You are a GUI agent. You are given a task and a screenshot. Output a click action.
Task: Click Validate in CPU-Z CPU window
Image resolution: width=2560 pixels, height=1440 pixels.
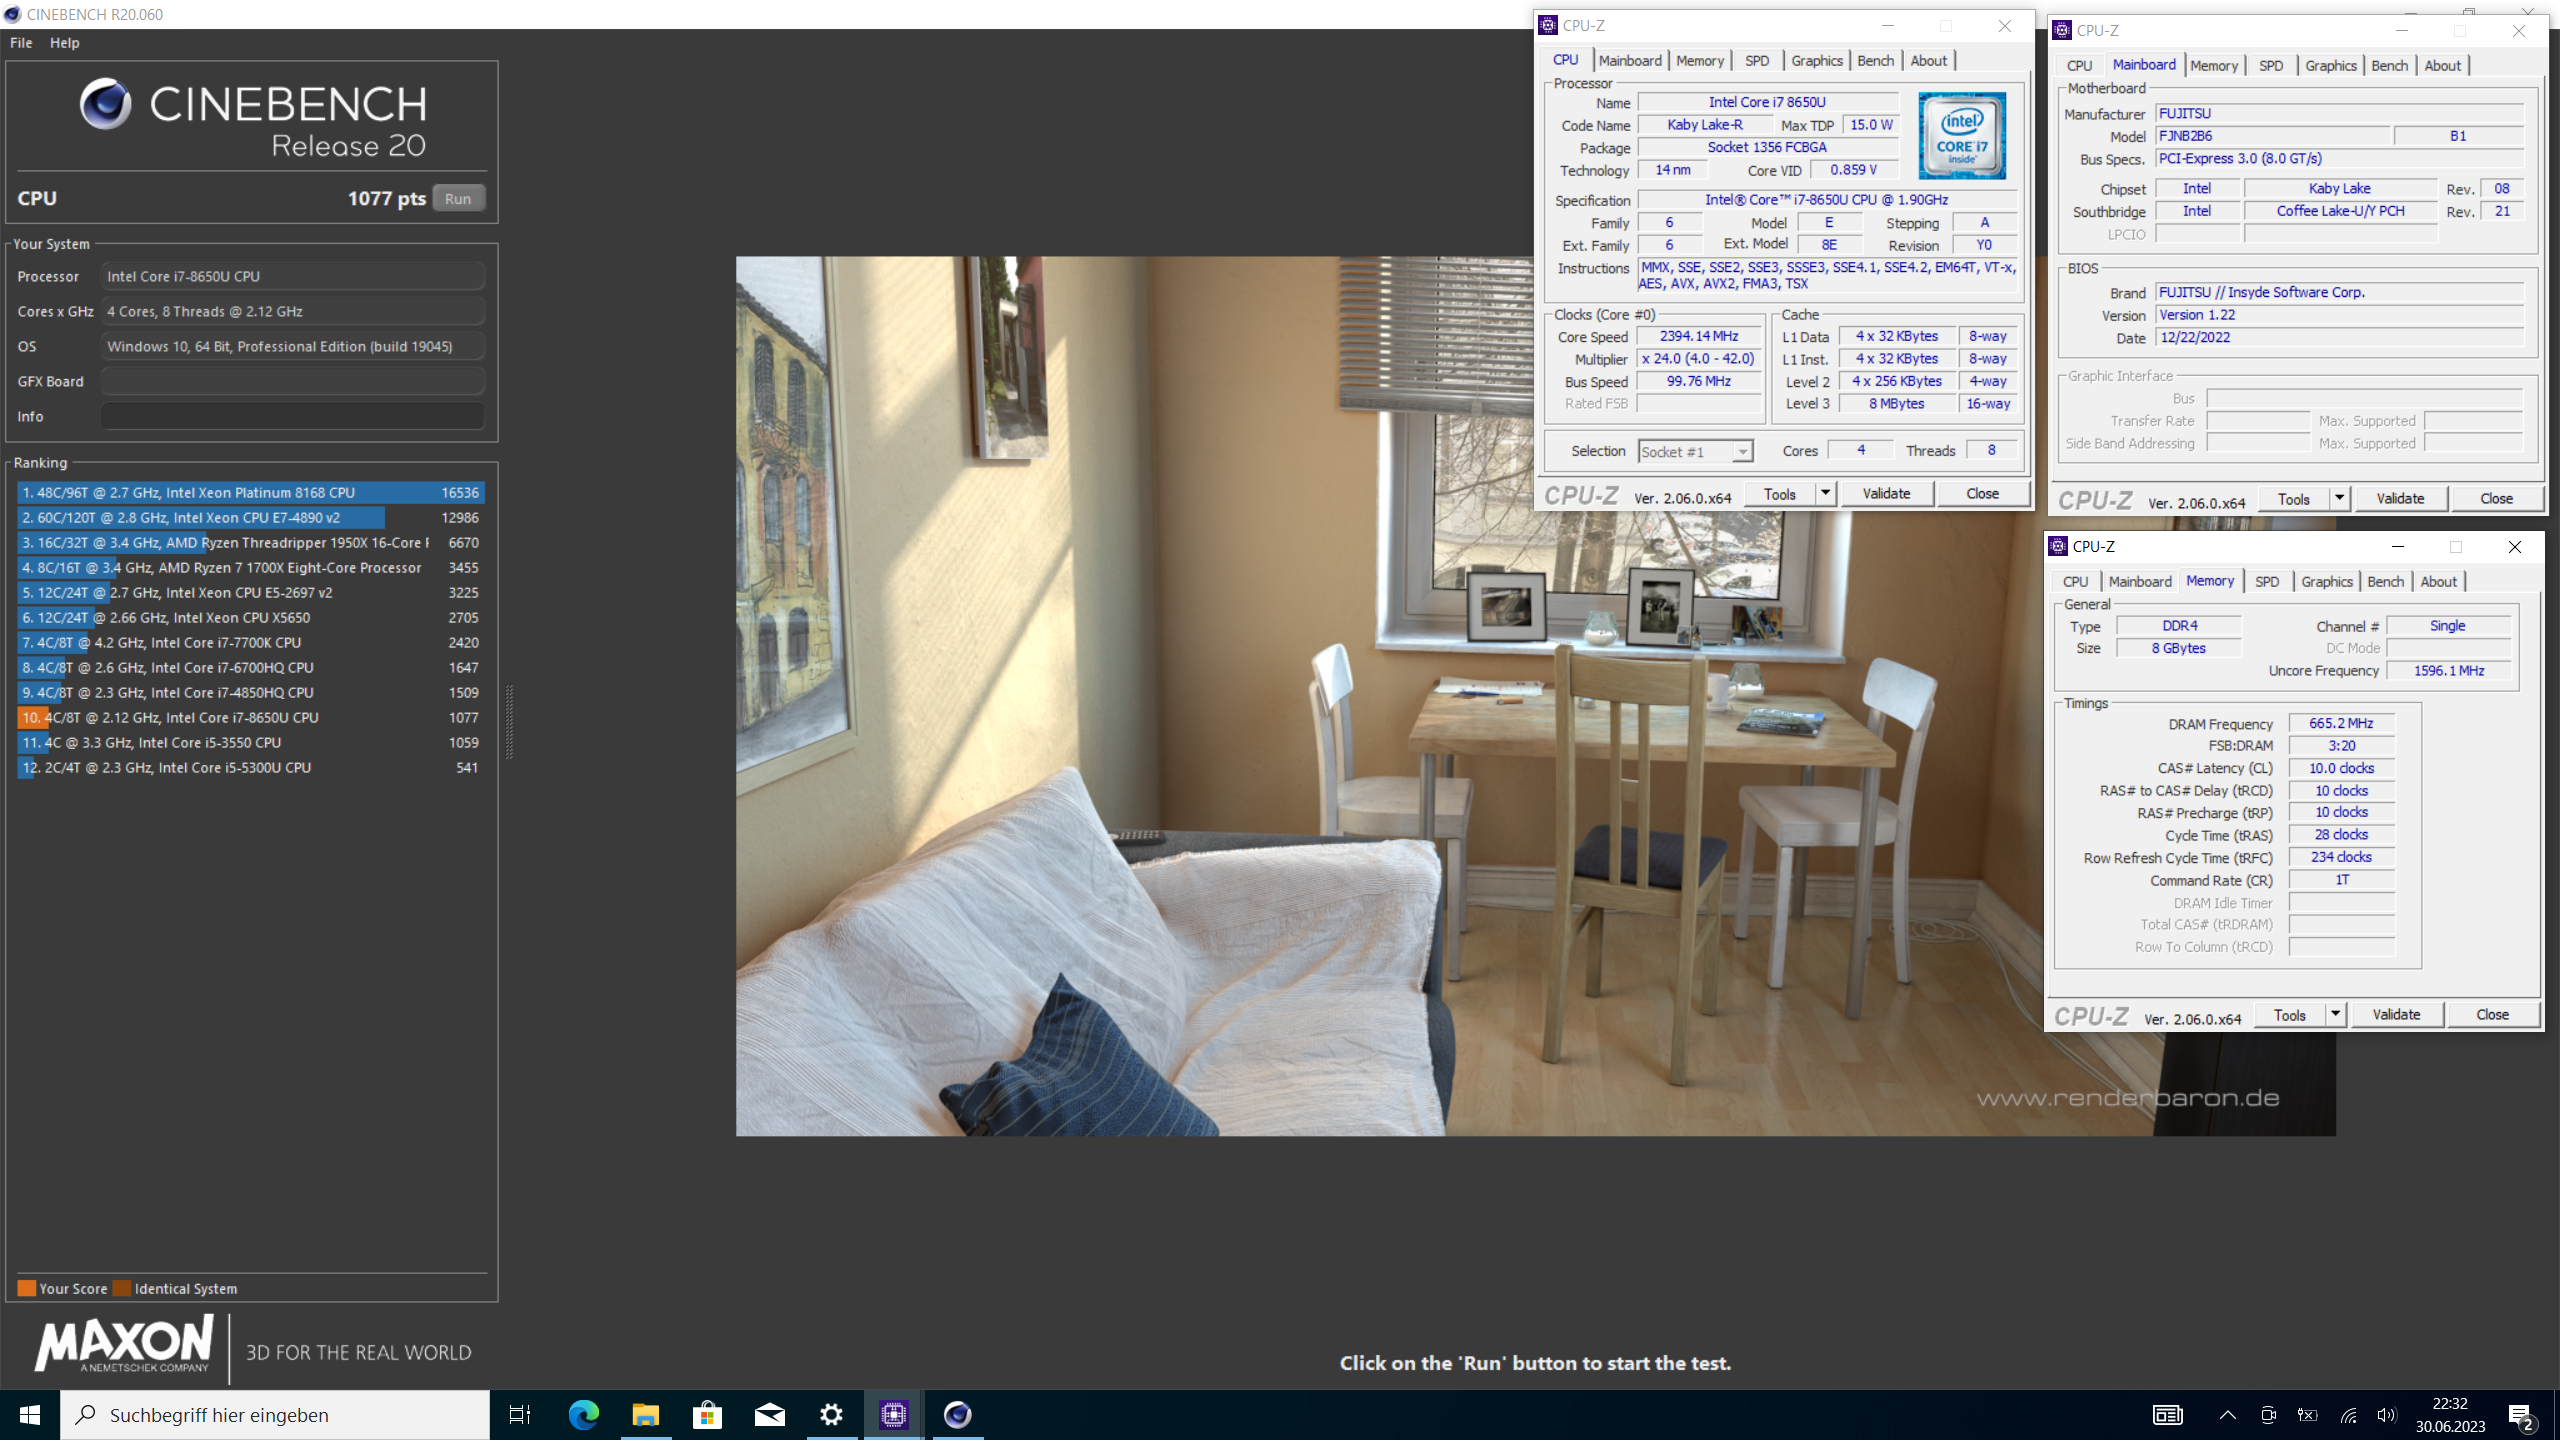point(1886,493)
